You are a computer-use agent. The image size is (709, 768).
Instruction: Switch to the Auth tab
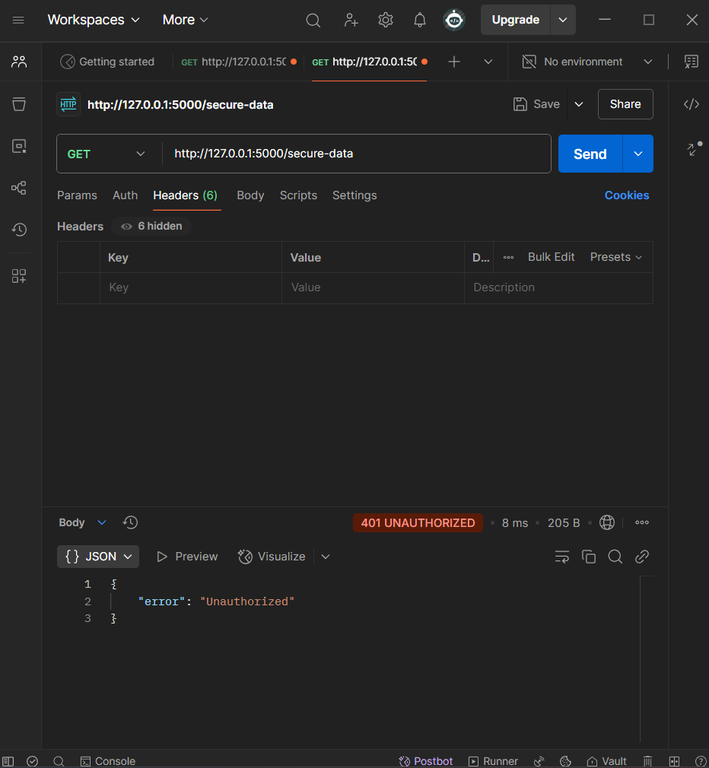(125, 195)
